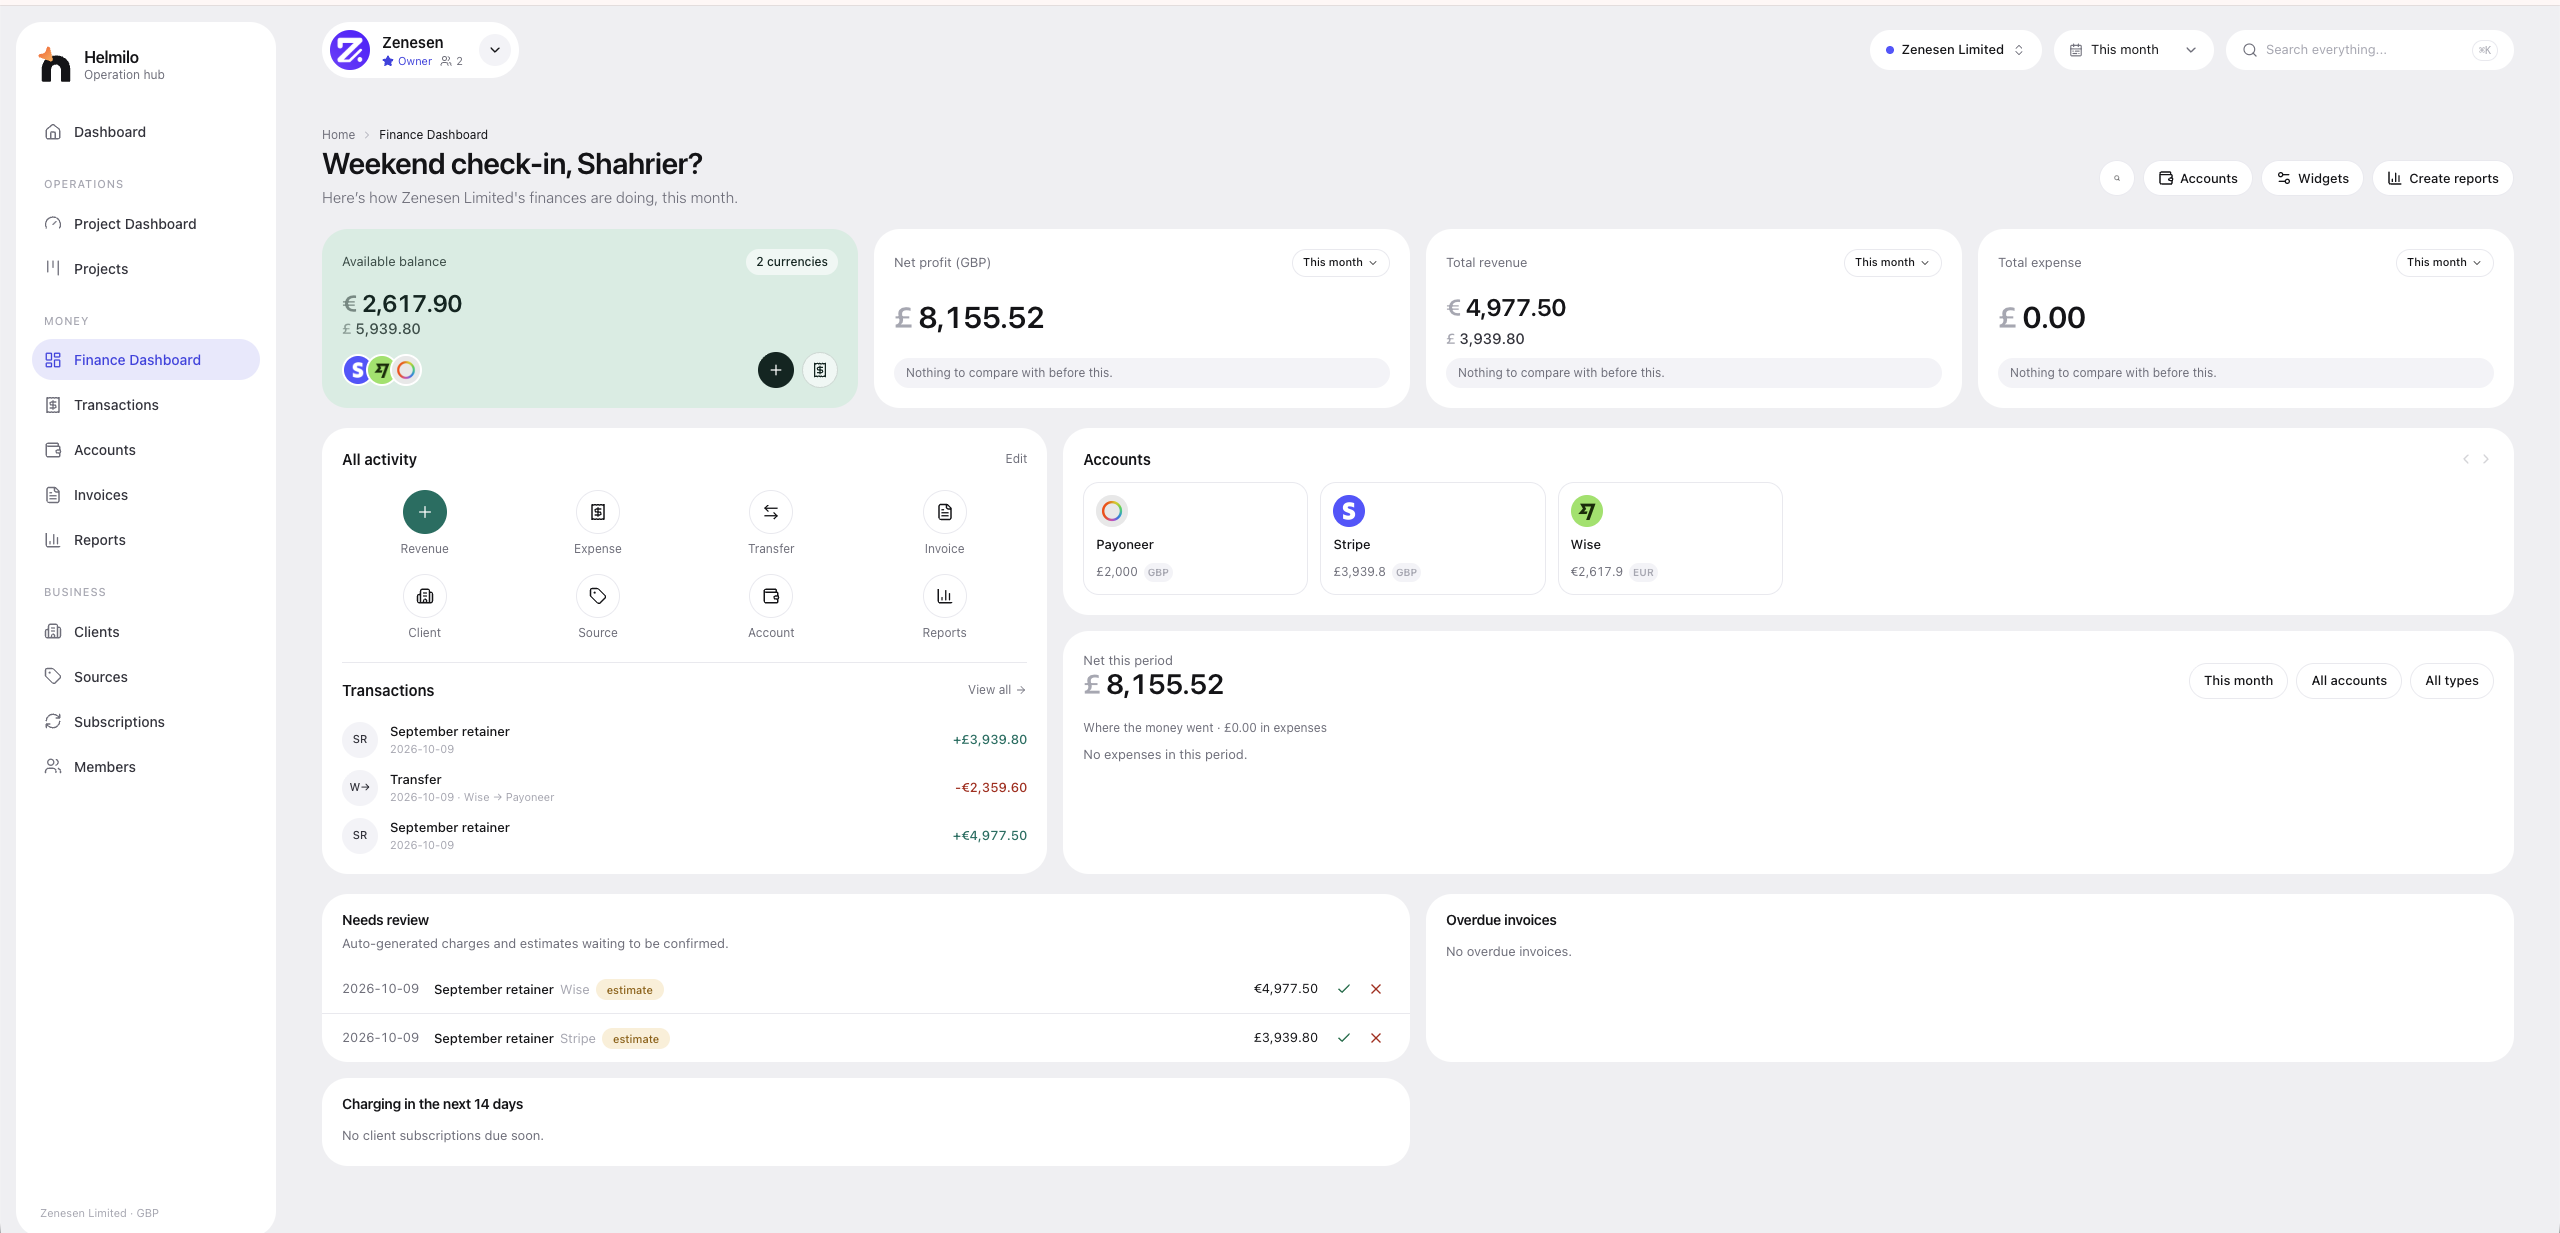
Task: Open the Wise account card
Action: coord(1670,539)
